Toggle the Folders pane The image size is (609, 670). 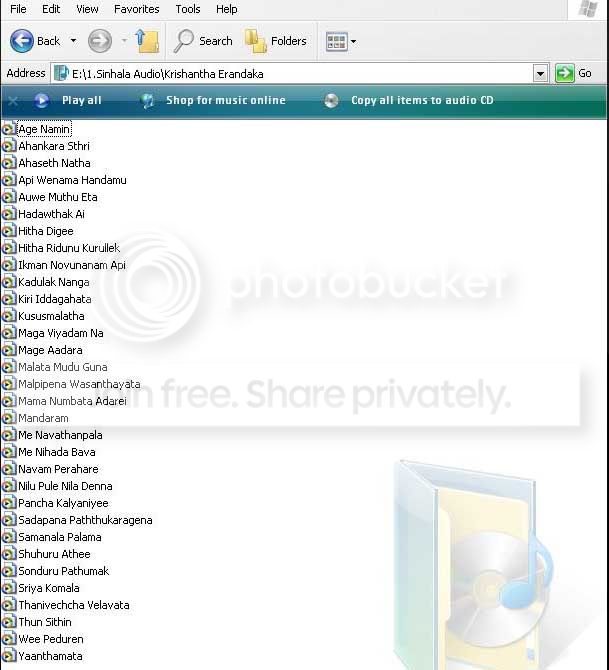tap(276, 41)
